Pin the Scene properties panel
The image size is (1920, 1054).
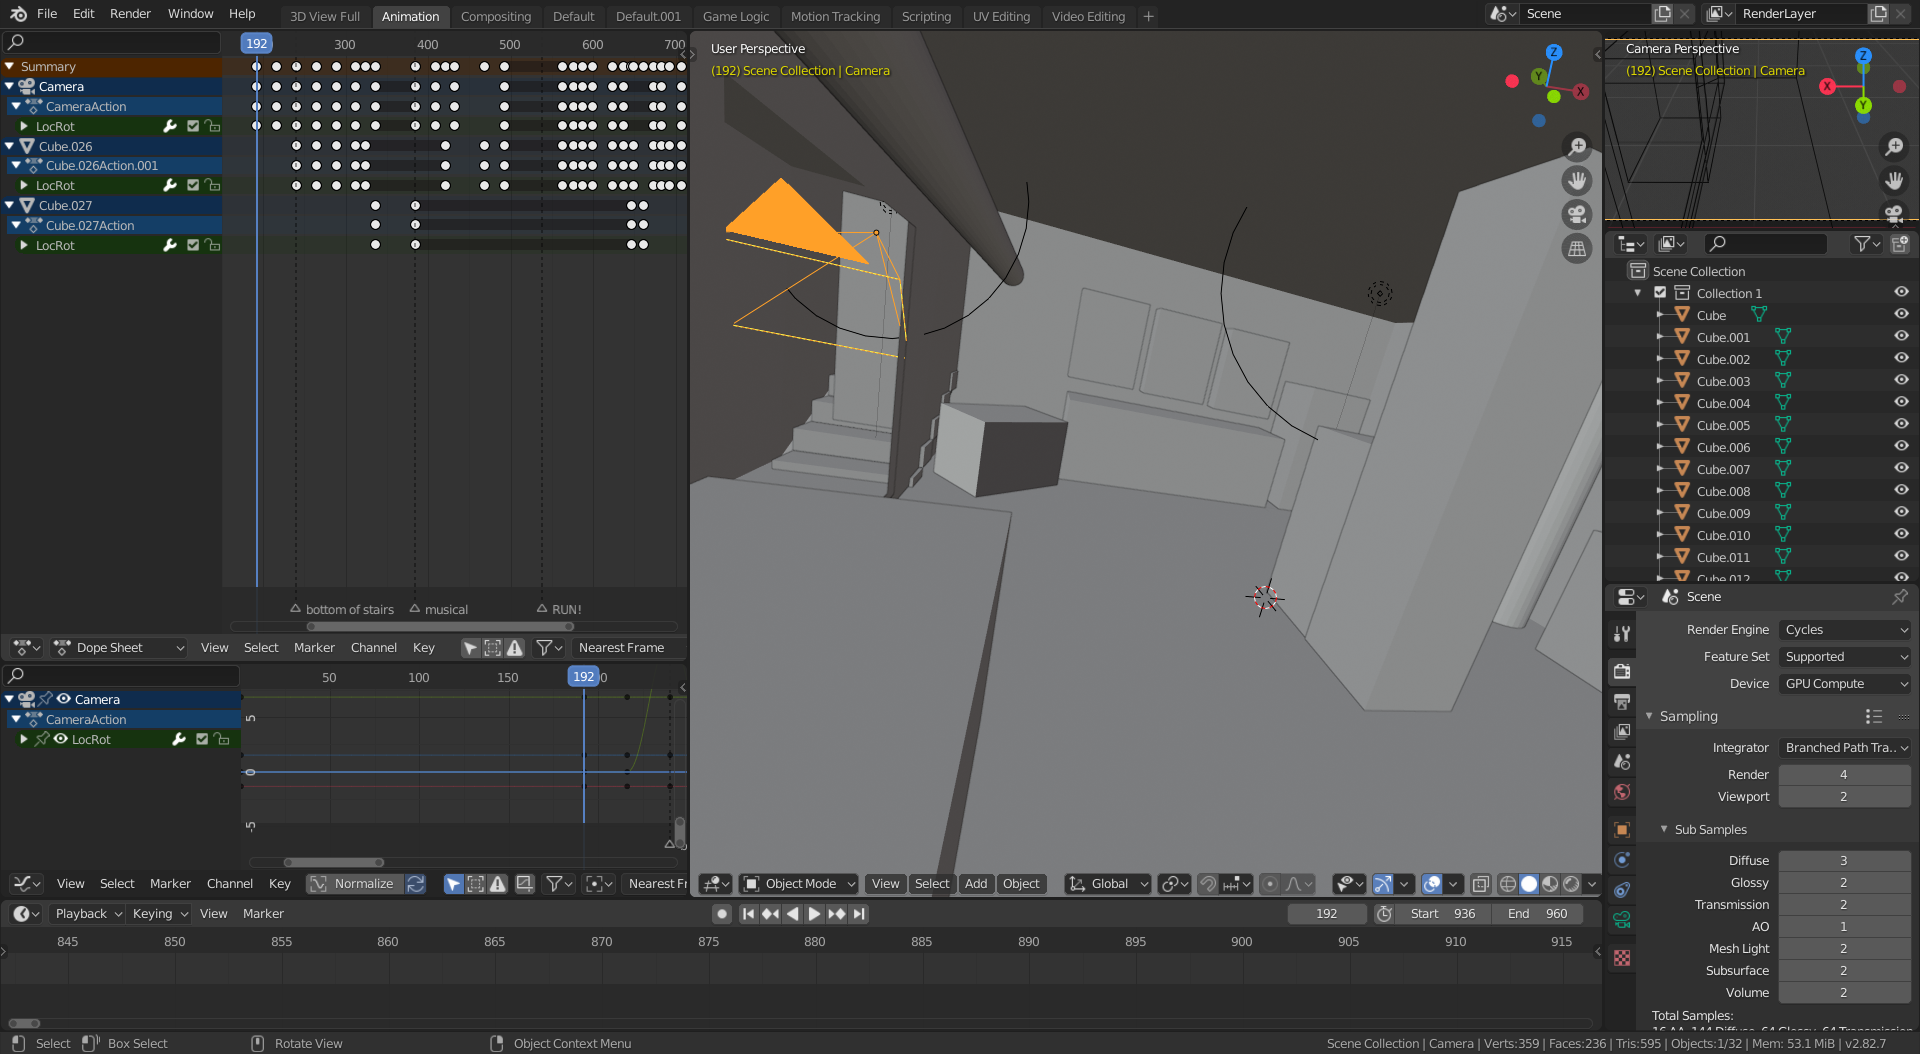coord(1899,597)
